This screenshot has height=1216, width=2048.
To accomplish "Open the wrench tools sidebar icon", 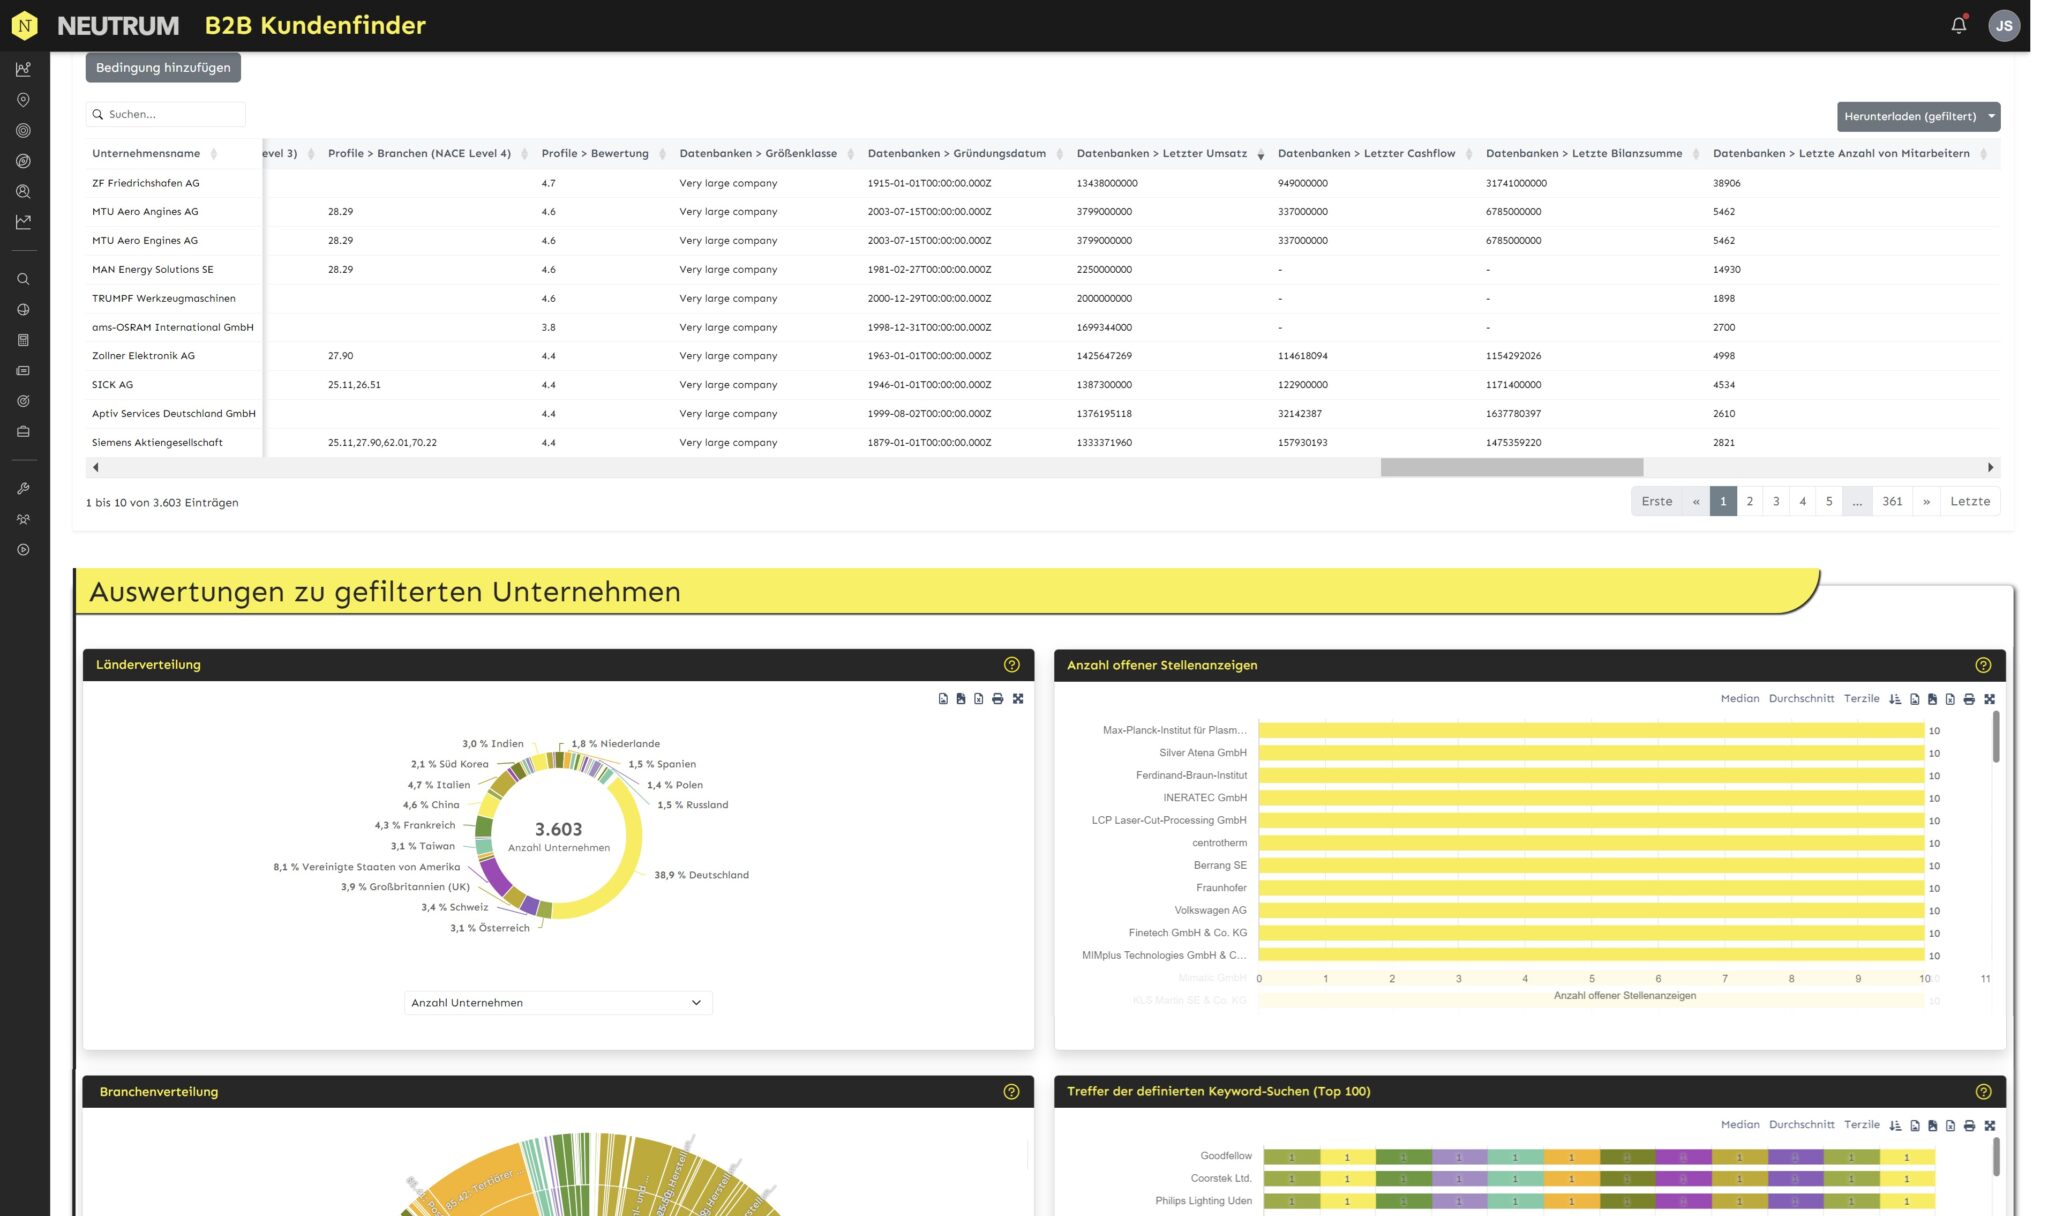I will (x=23, y=489).
